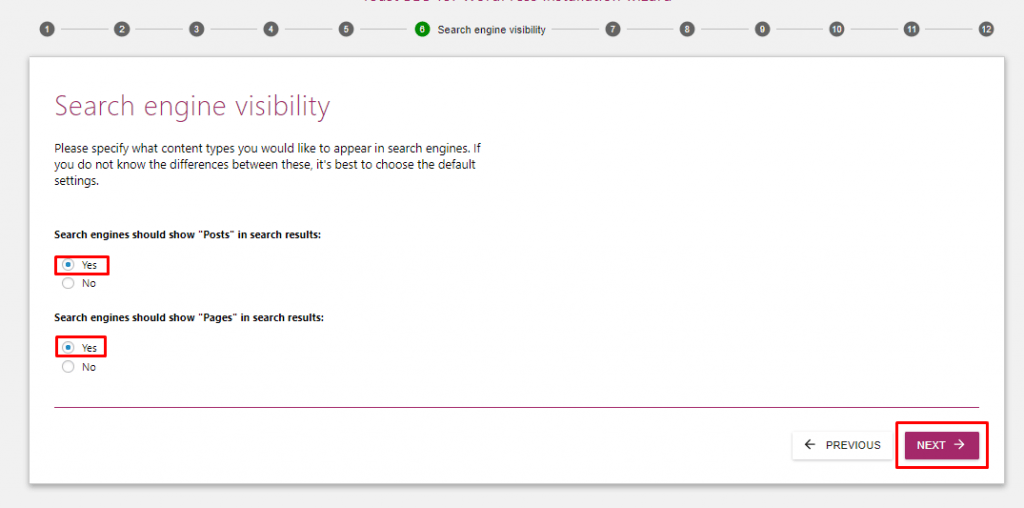Jump ahead to step 7
The width and height of the screenshot is (1024, 508).
[x=612, y=29]
